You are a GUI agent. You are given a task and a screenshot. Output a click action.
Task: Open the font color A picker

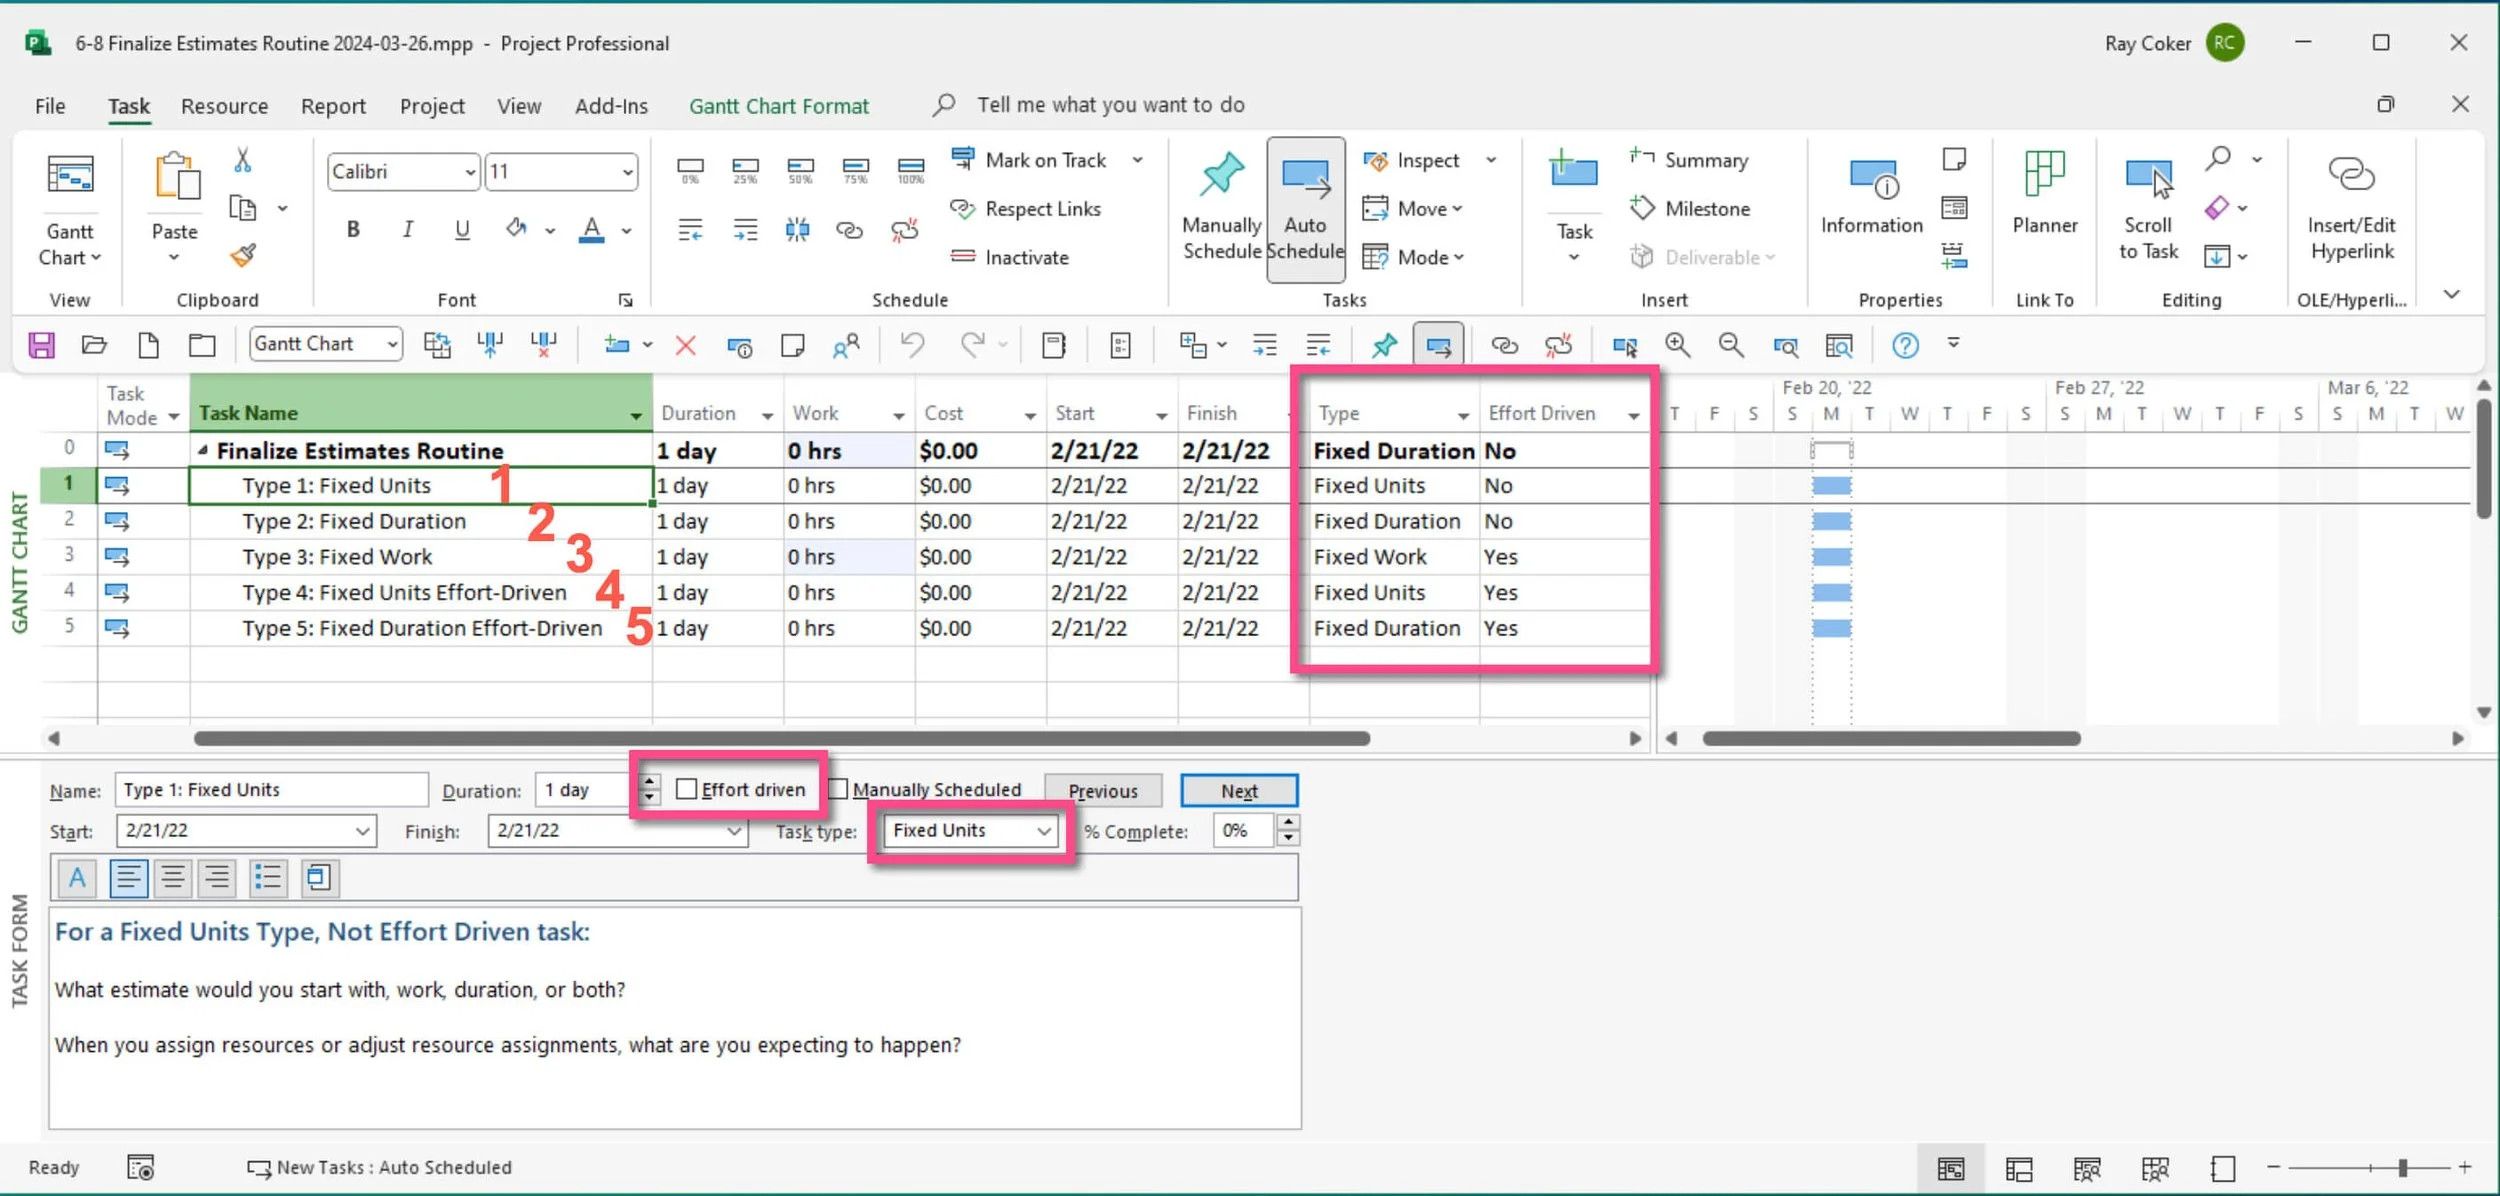(592, 230)
